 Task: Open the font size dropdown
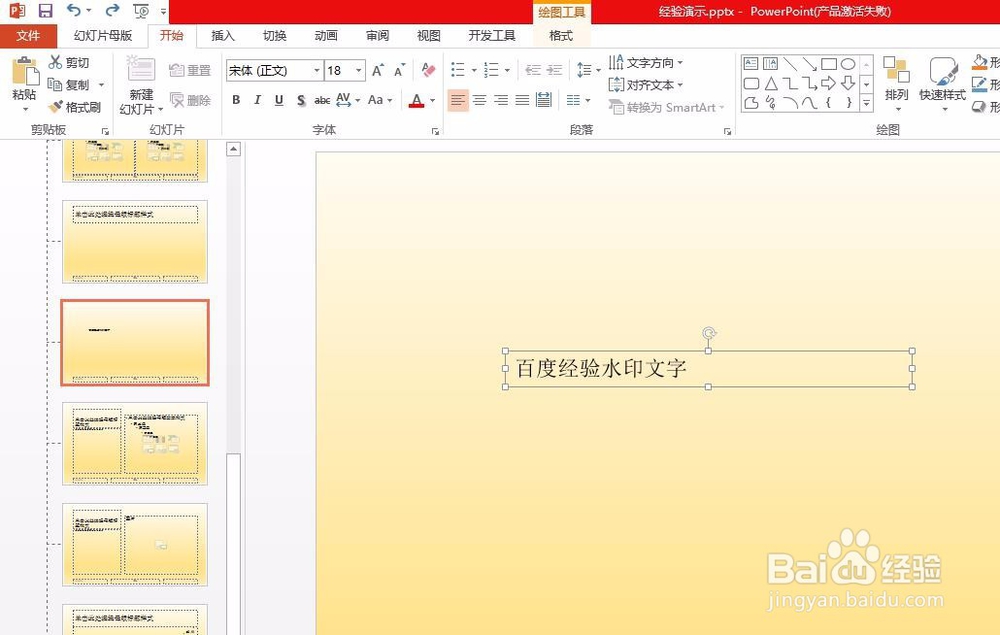point(359,70)
